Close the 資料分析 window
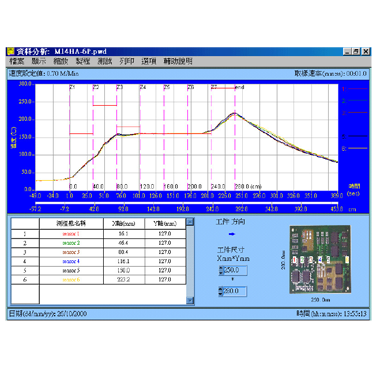 (366, 51)
